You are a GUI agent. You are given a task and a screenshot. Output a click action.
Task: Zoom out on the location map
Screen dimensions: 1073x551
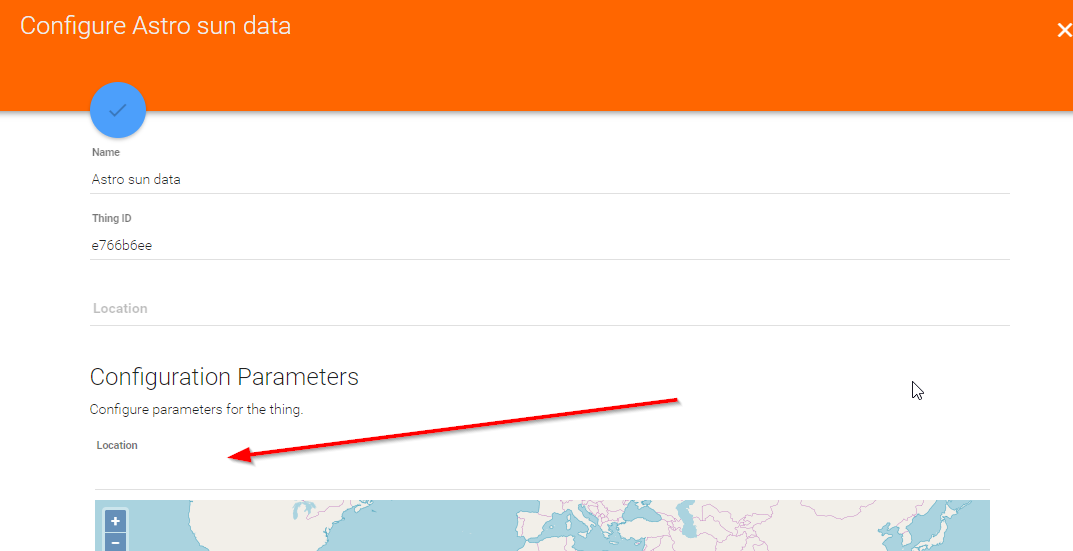115,543
